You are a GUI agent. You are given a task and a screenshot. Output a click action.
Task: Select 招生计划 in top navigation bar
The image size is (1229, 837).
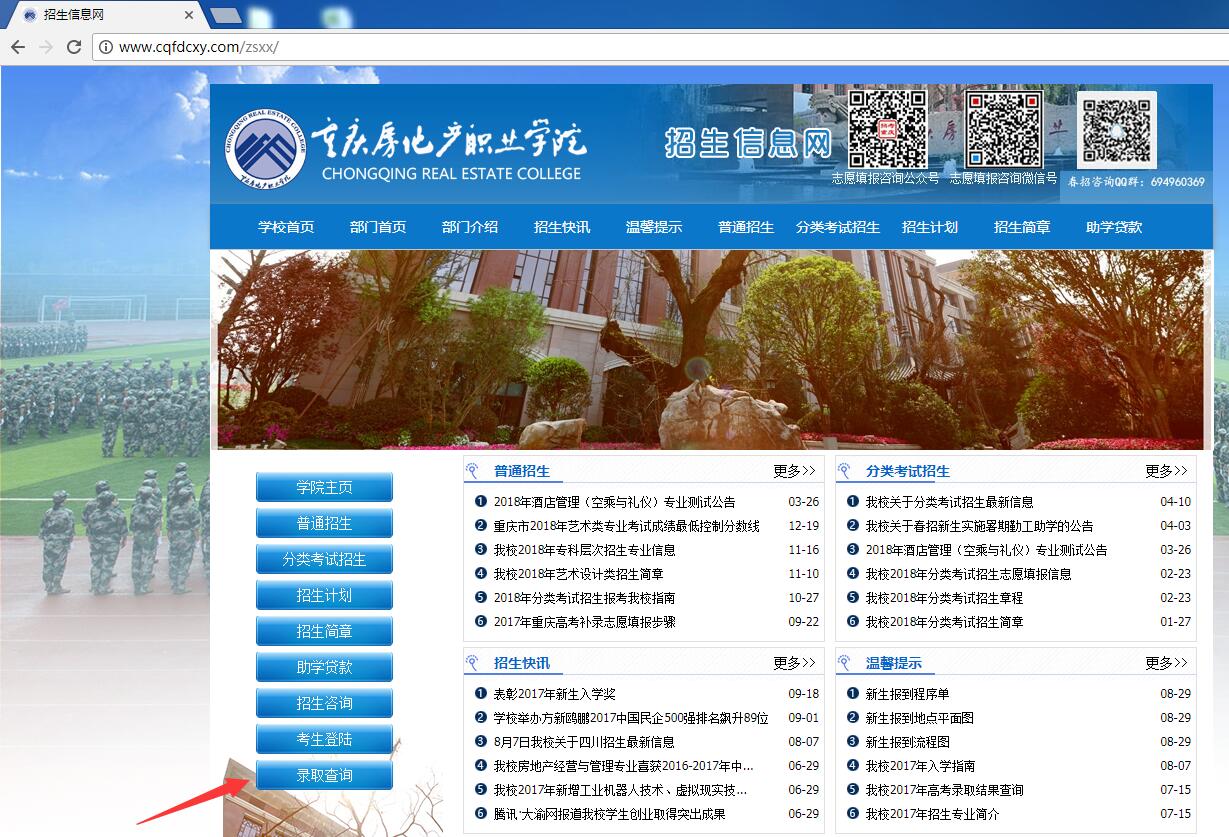(x=929, y=227)
